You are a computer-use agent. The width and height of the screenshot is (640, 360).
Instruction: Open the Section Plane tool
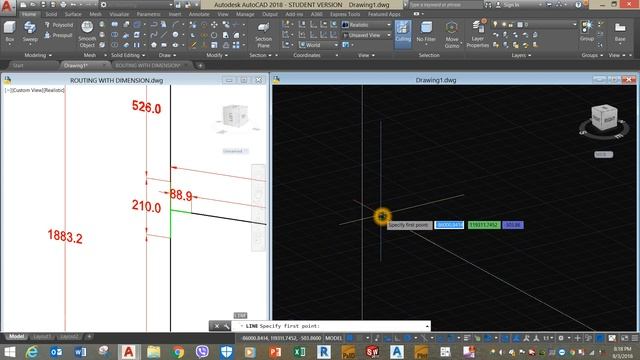coord(263,34)
